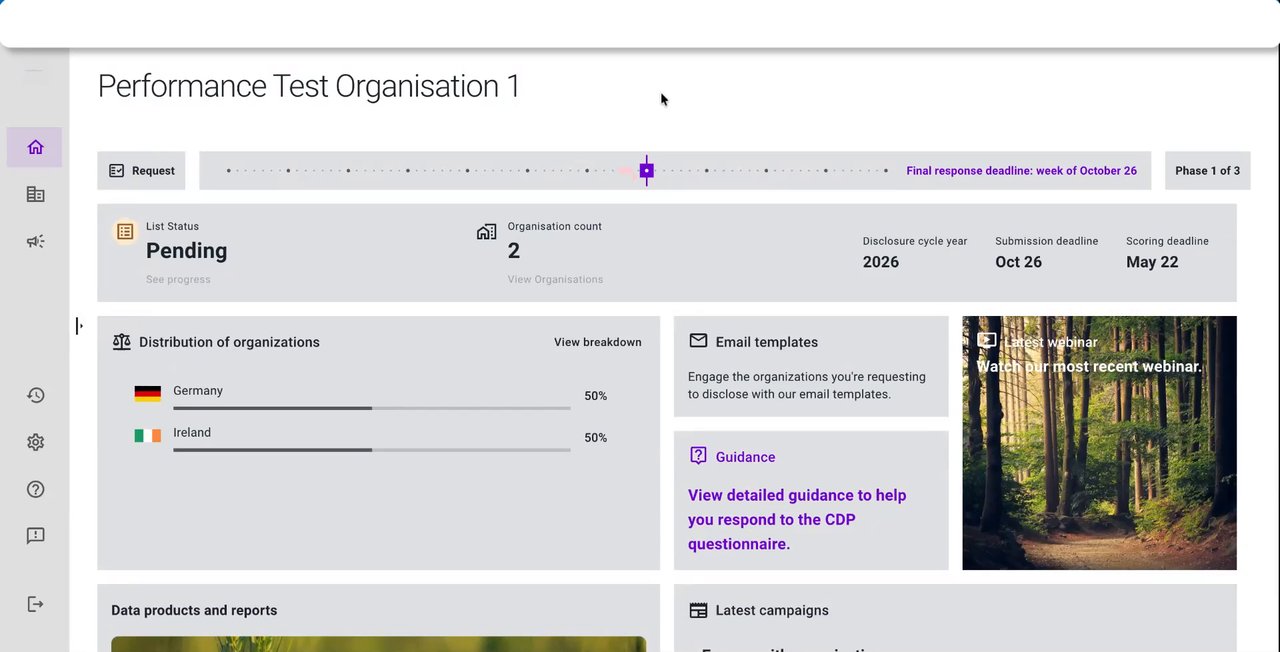Open the Campaigns megaphone sidebar icon
Screen dimensions: 1280x652
35,242
